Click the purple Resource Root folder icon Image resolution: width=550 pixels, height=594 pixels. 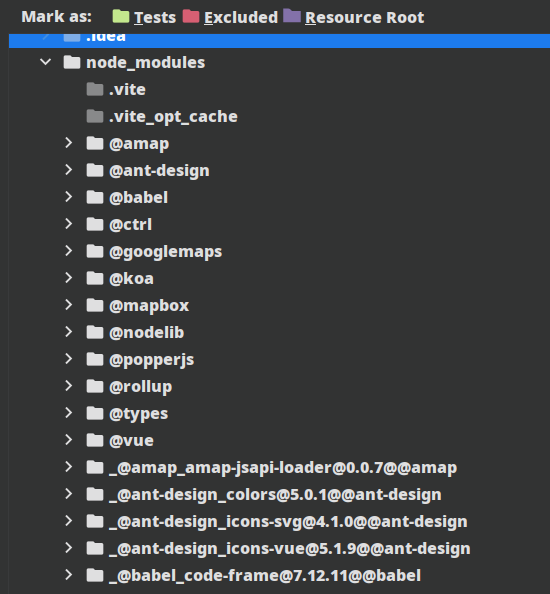(x=292, y=16)
